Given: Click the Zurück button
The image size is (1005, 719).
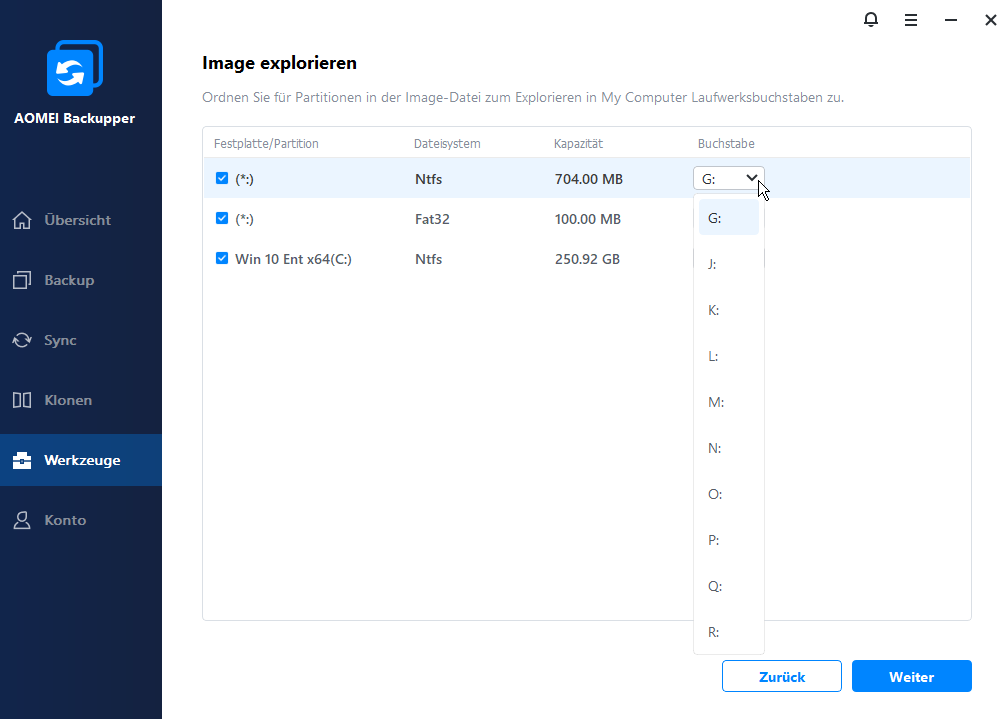Looking at the screenshot, I should pos(782,676).
